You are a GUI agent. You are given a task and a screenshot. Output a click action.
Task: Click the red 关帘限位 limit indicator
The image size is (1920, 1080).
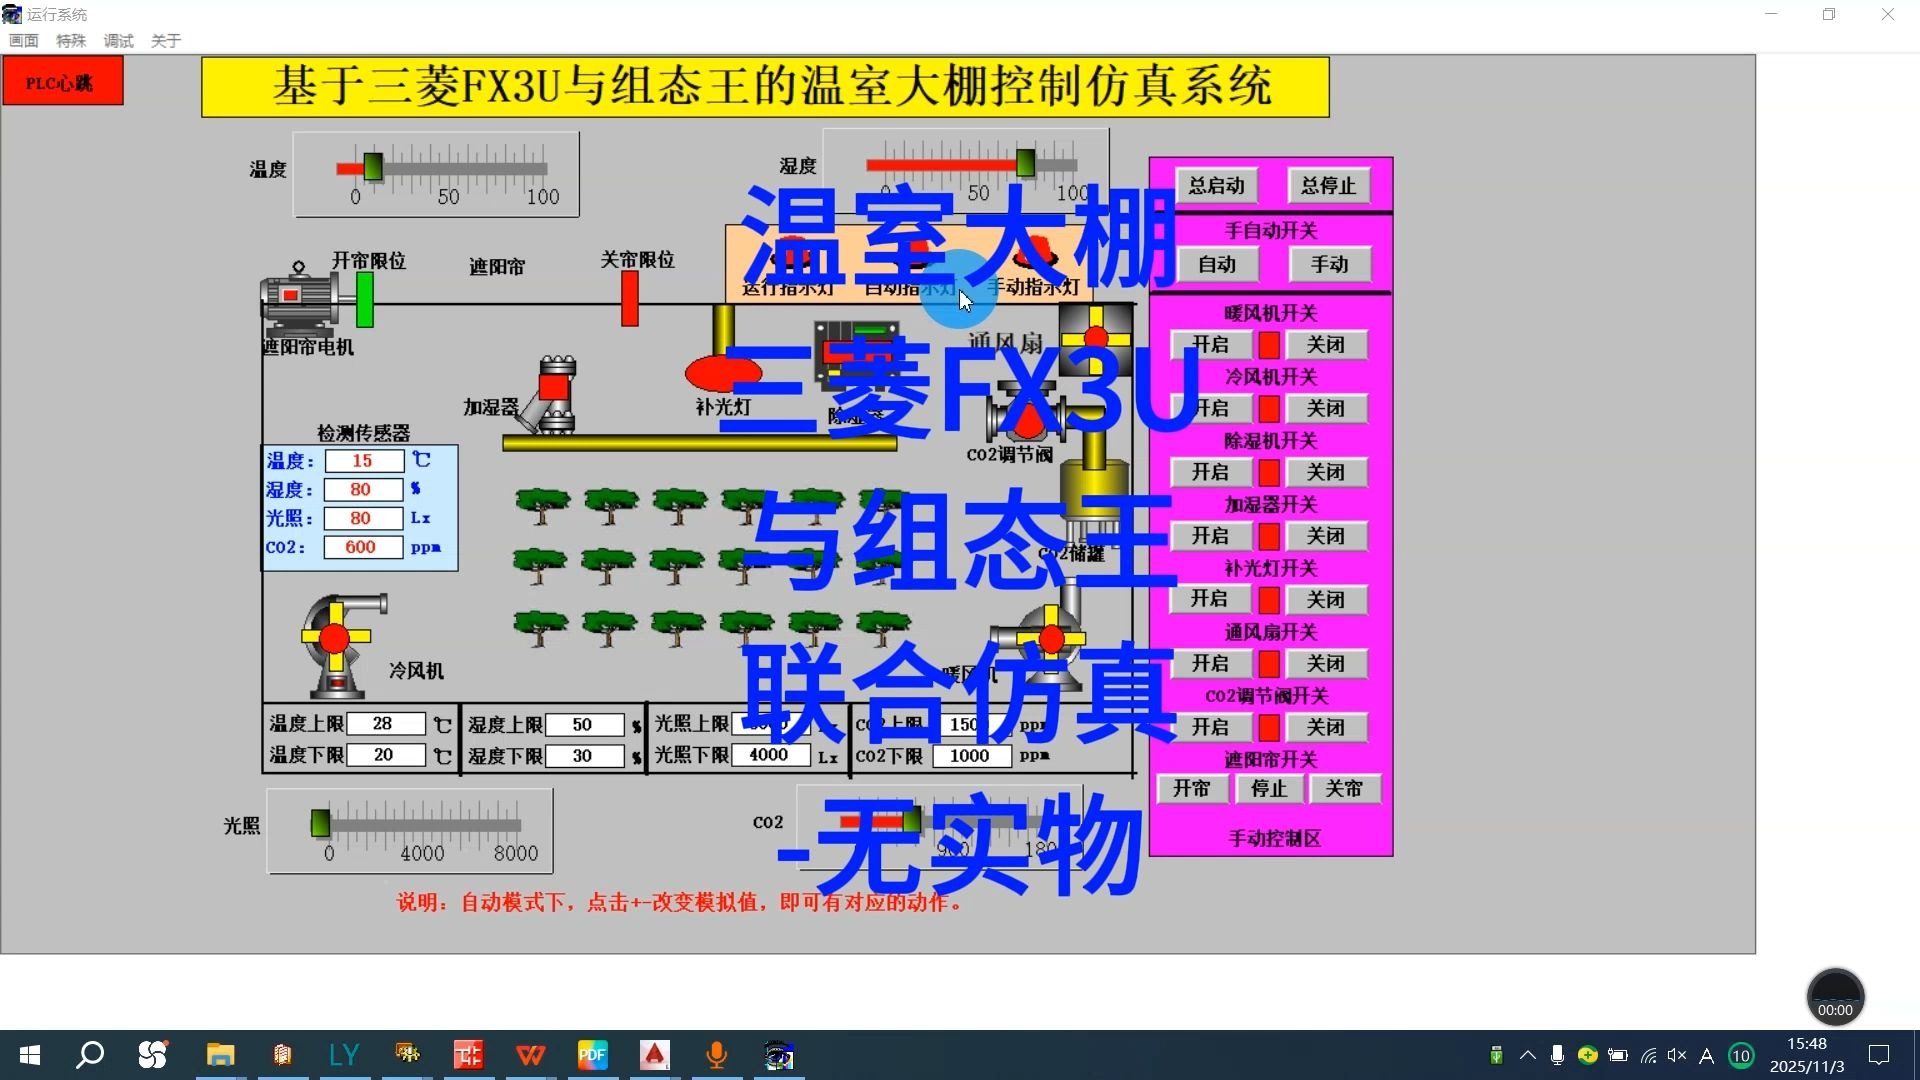click(x=630, y=298)
